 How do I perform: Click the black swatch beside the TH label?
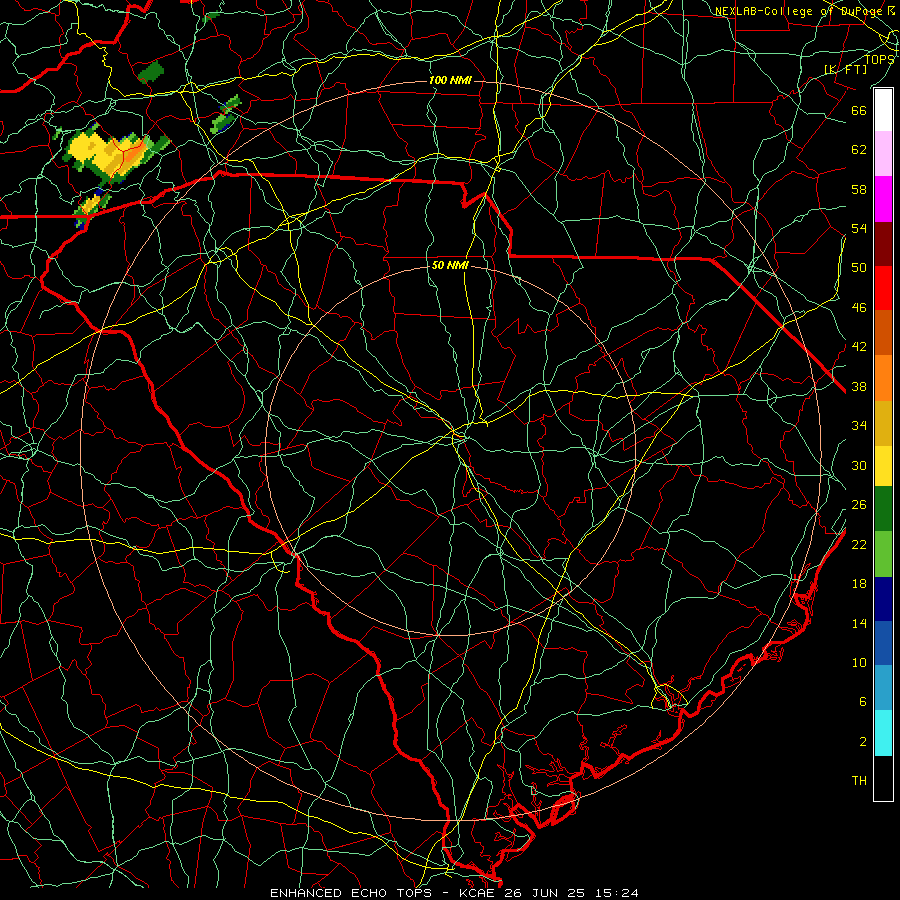pos(883,778)
